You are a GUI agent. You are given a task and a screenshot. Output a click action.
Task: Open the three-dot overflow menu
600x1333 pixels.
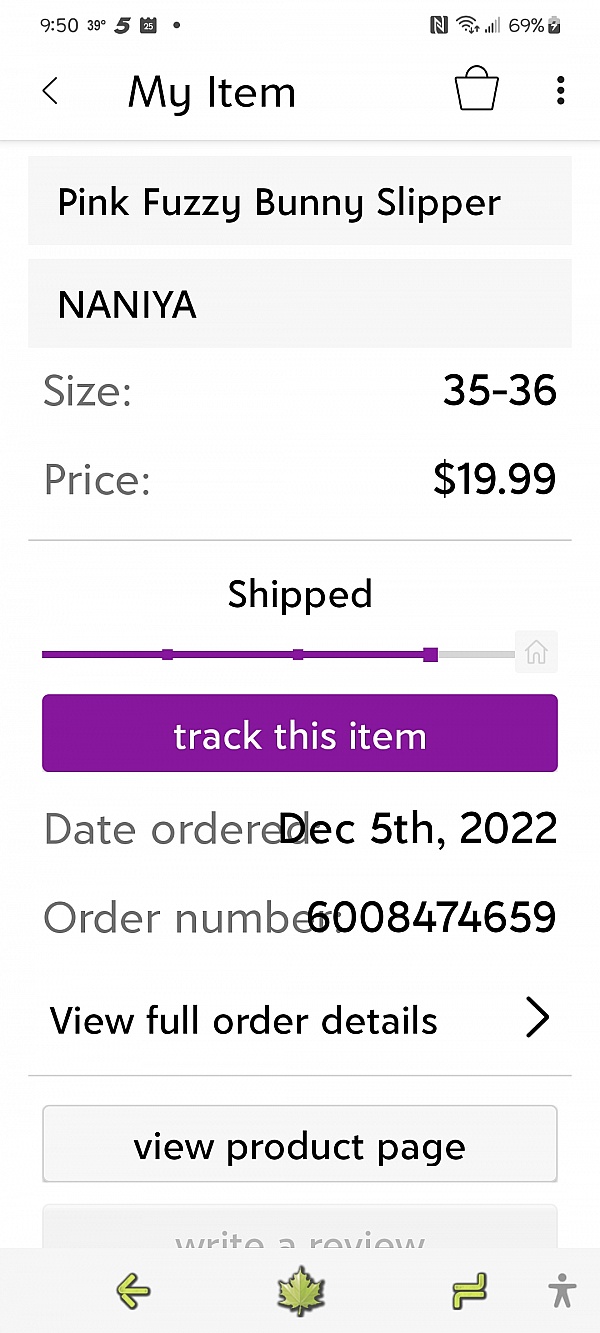(560, 91)
